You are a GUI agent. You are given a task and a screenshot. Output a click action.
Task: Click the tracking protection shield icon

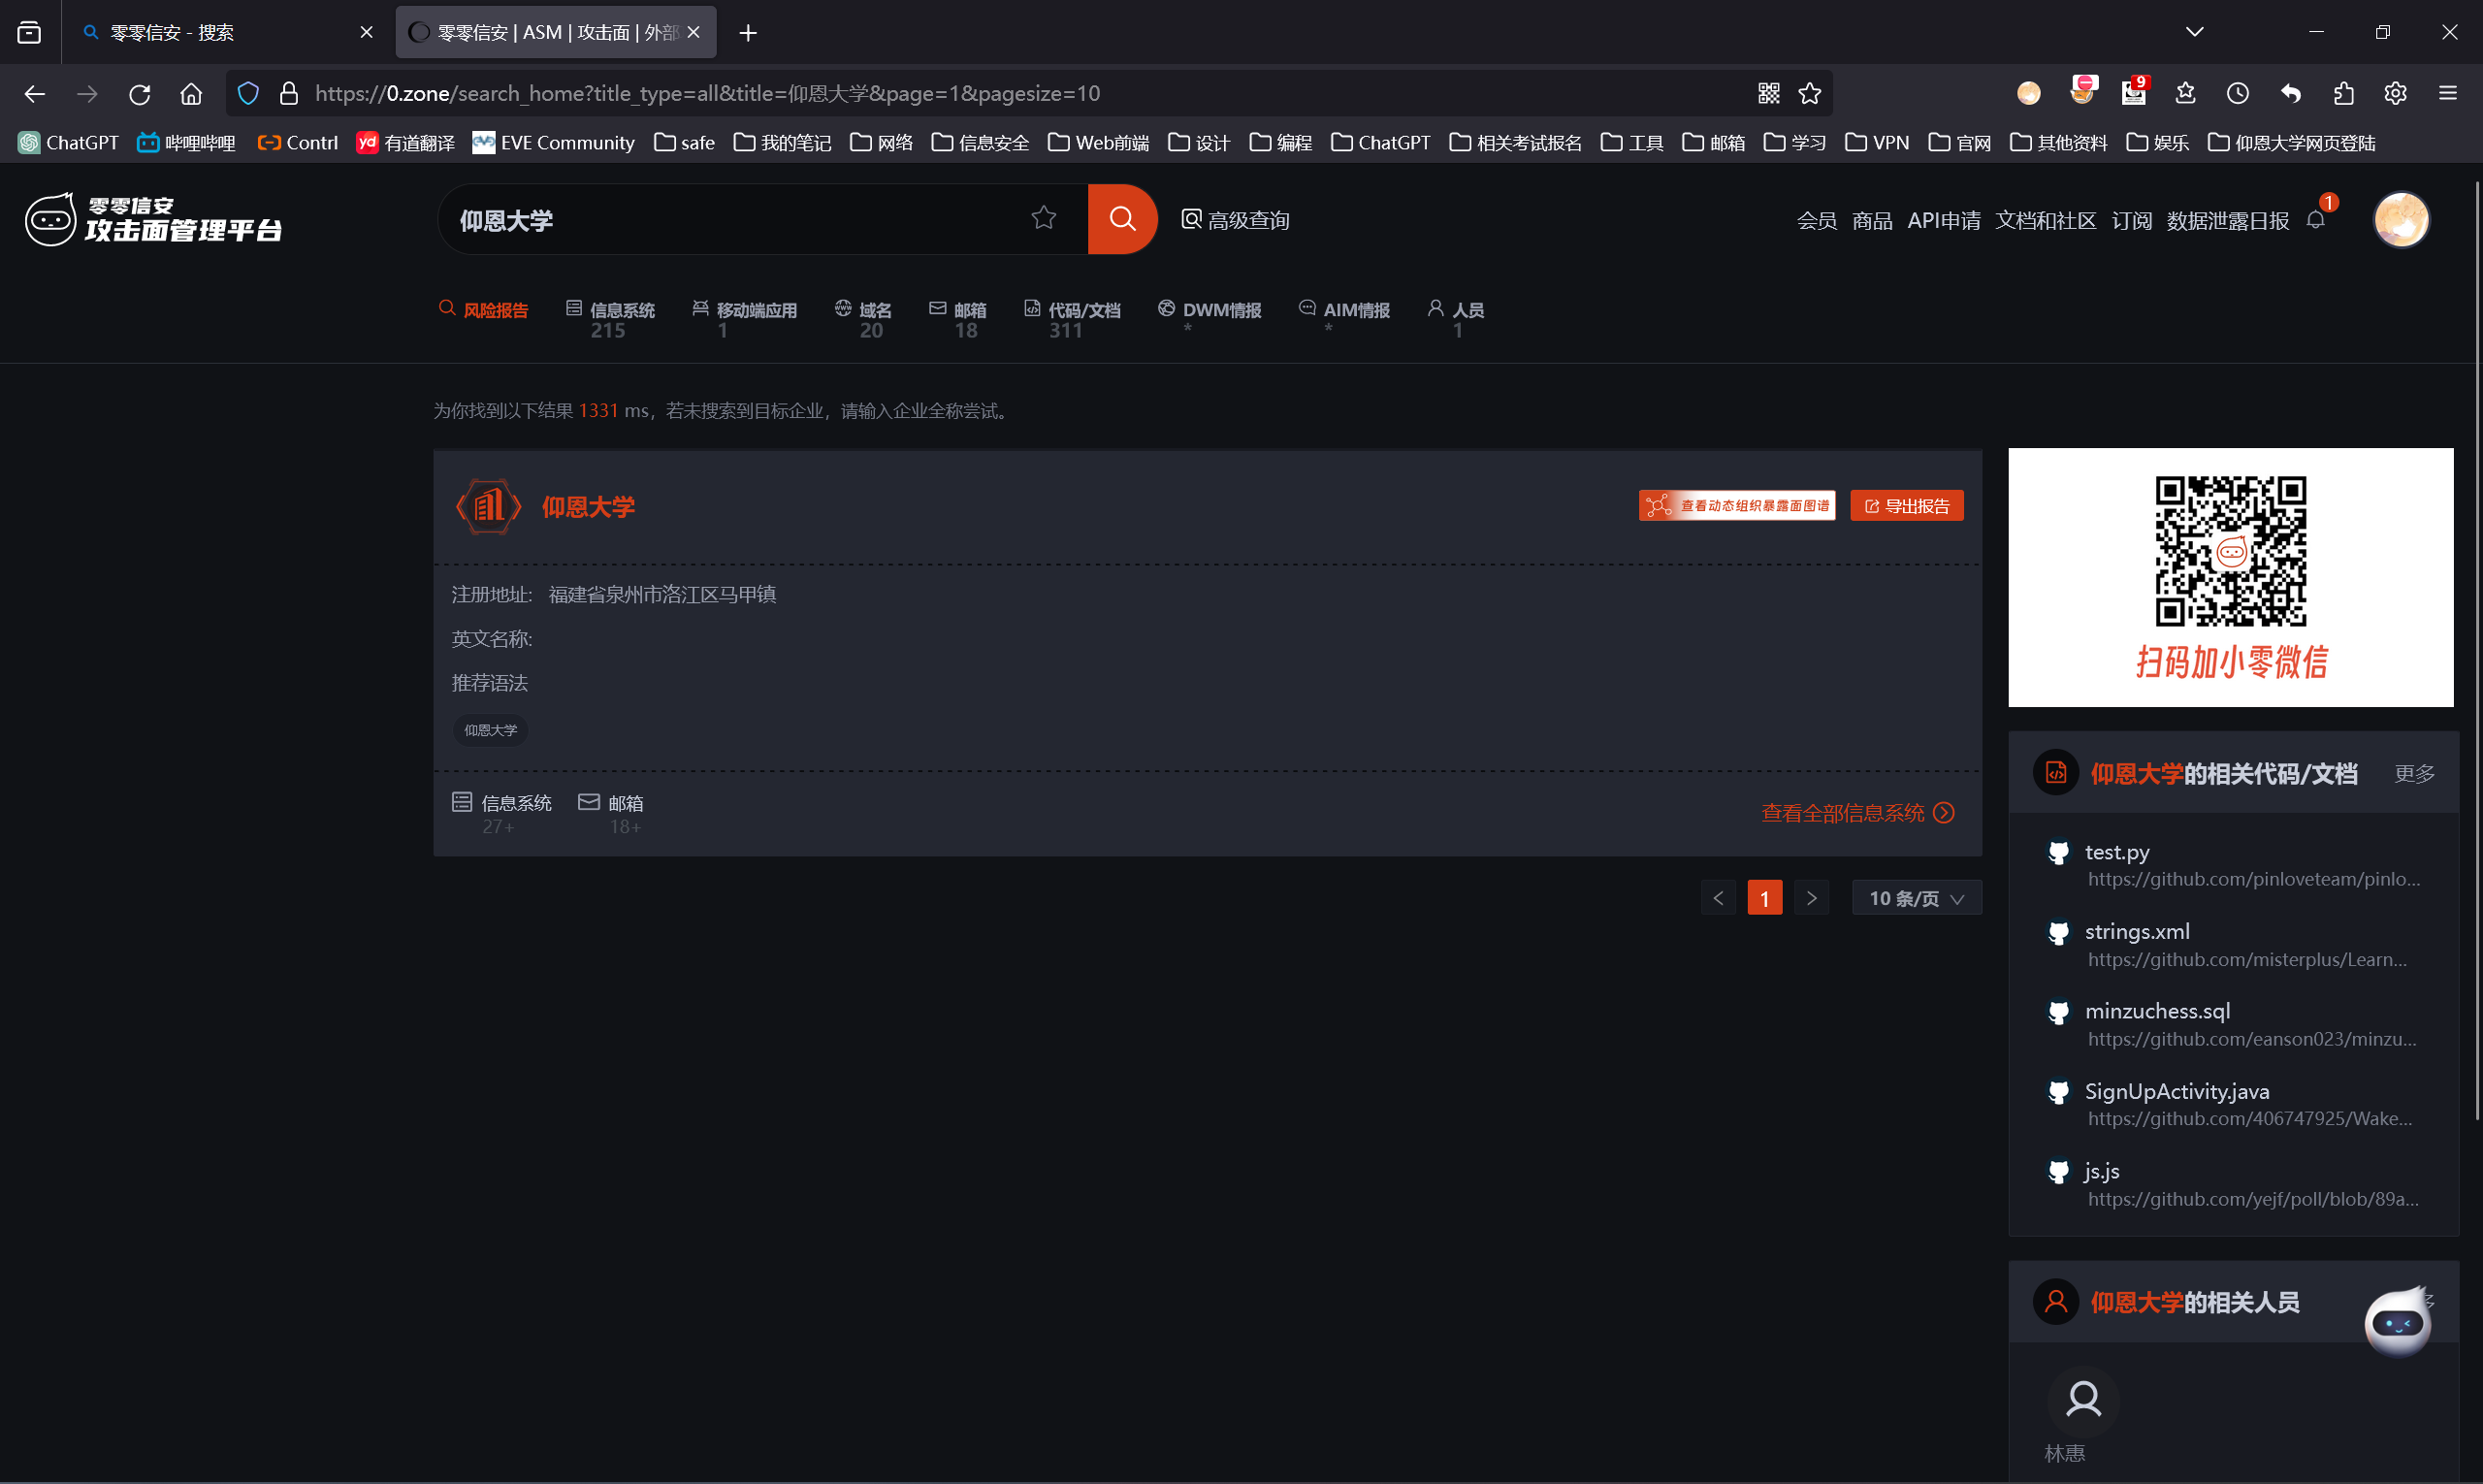click(248, 93)
